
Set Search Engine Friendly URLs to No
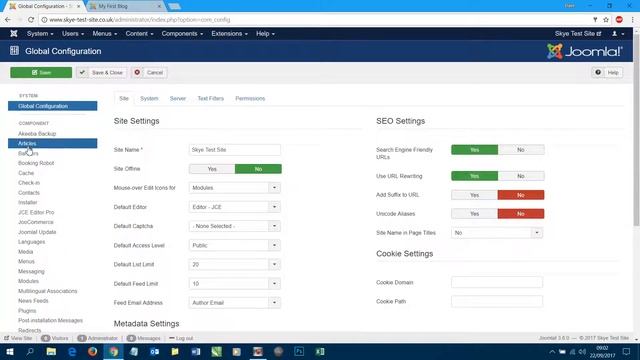coord(521,150)
